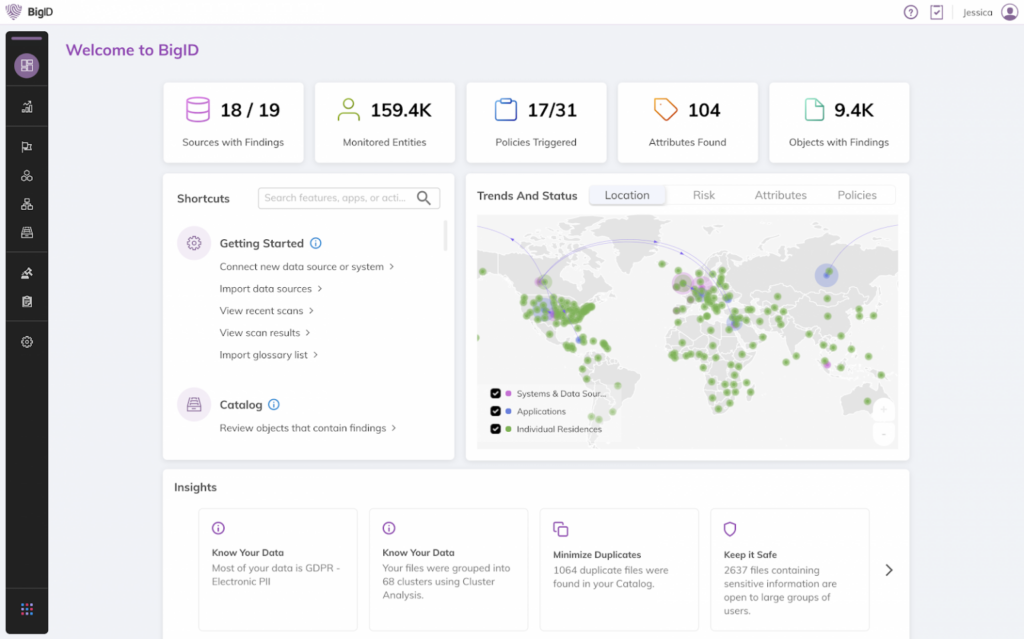Click the file icon on Objects with Findings
Image resolution: width=1024 pixels, height=639 pixels.
click(x=814, y=110)
